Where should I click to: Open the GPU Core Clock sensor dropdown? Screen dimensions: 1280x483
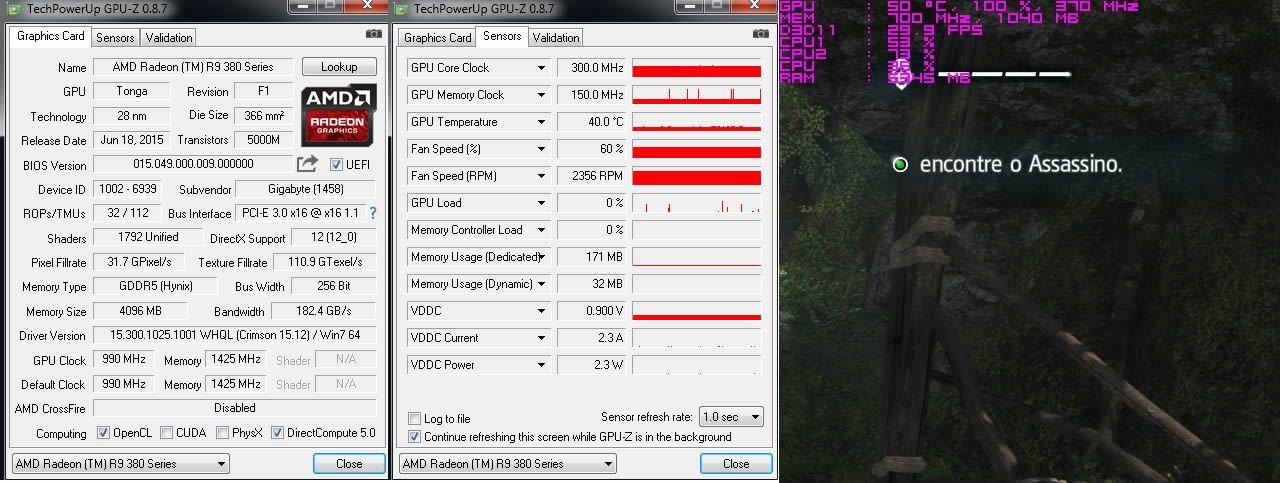click(541, 68)
